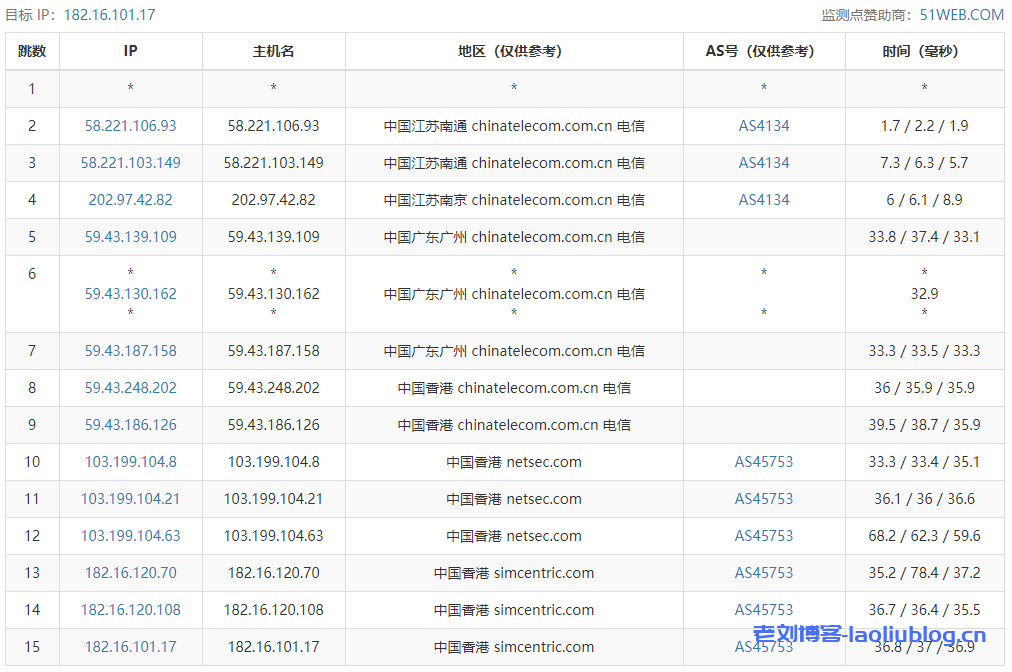Click AS4134 link for 202.97.42.82
Screen dimensions: 1012x672
coord(764,200)
